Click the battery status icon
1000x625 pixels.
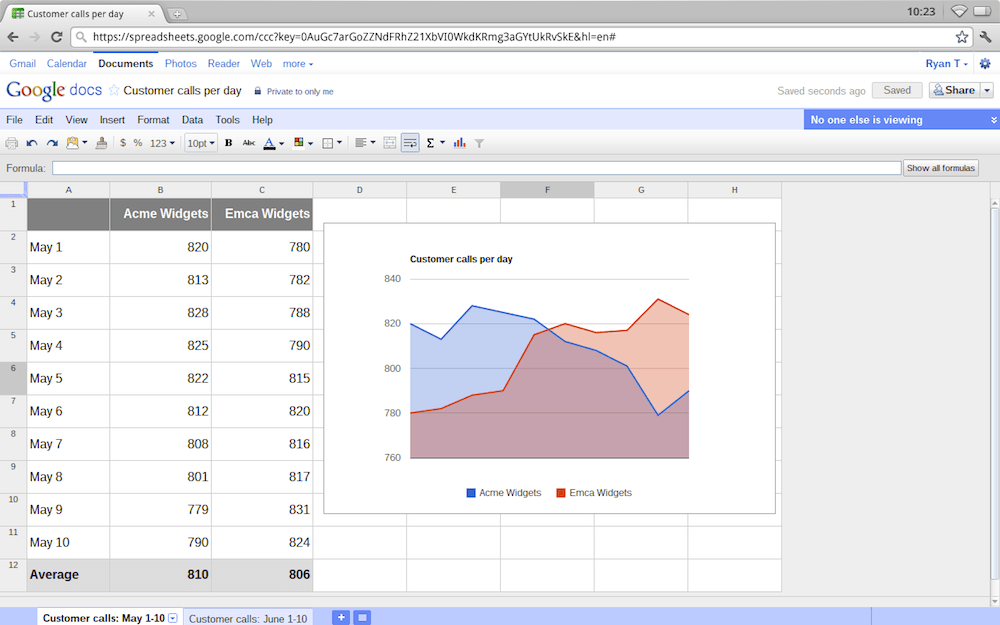coord(982,11)
